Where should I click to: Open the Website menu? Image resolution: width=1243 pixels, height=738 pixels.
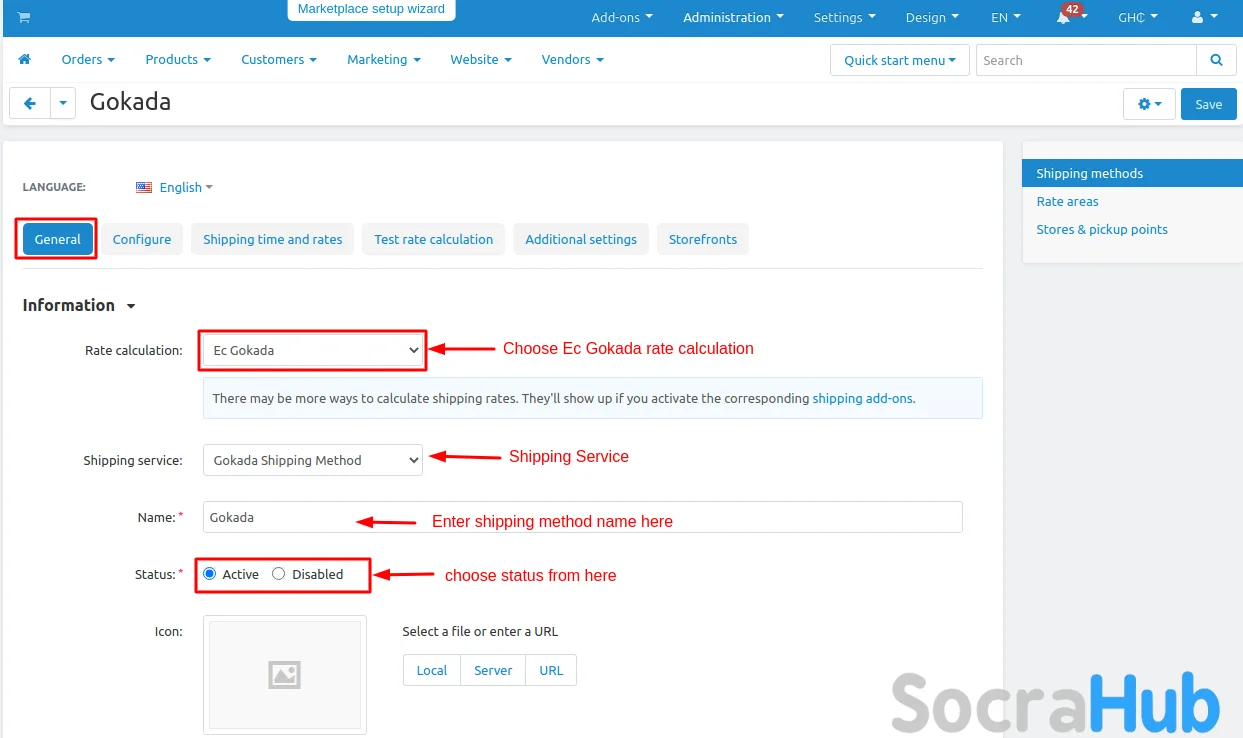(481, 59)
